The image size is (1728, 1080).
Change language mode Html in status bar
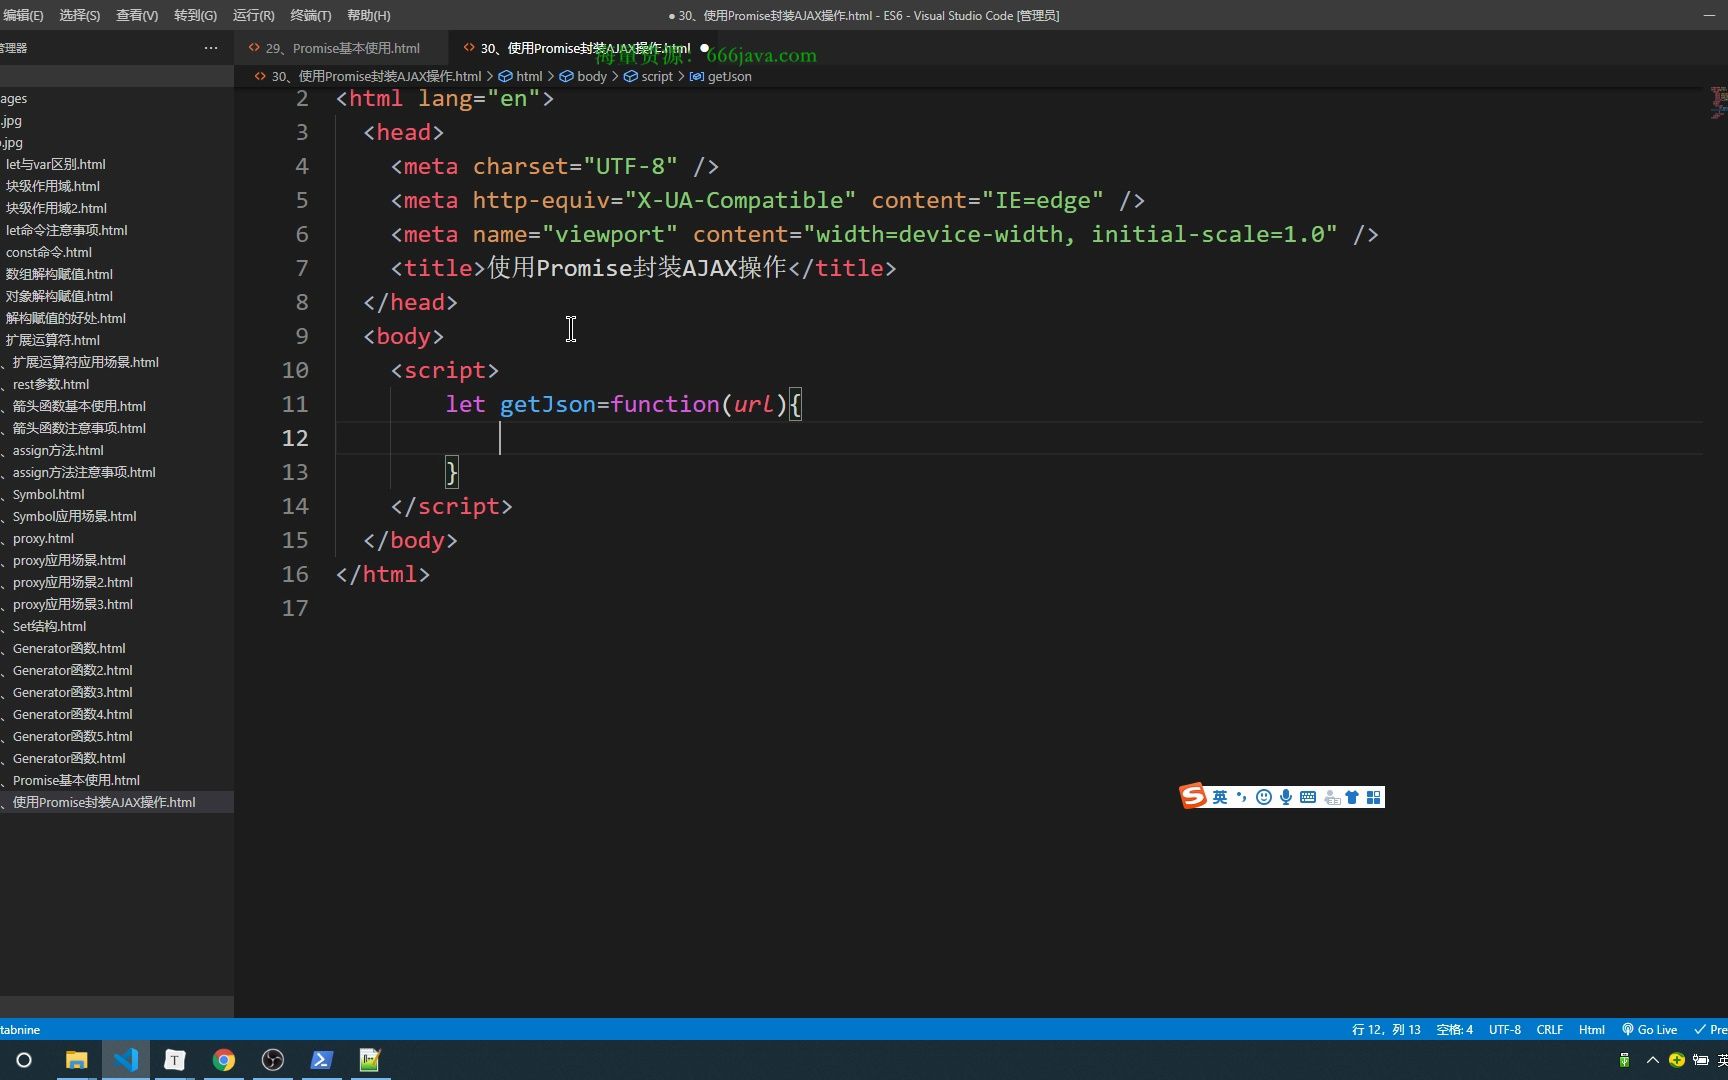tap(1591, 1029)
